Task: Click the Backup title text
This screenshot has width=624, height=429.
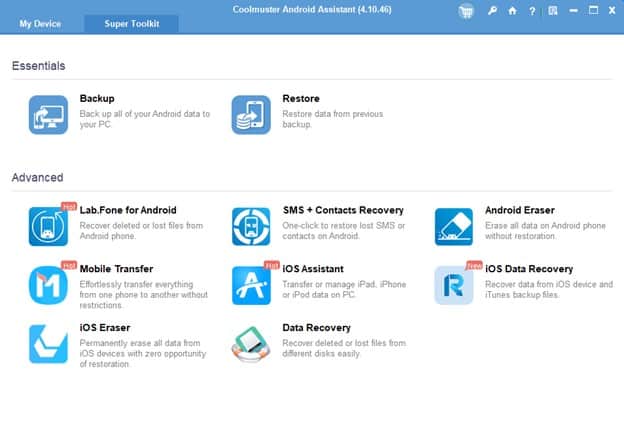Action: coord(97,98)
